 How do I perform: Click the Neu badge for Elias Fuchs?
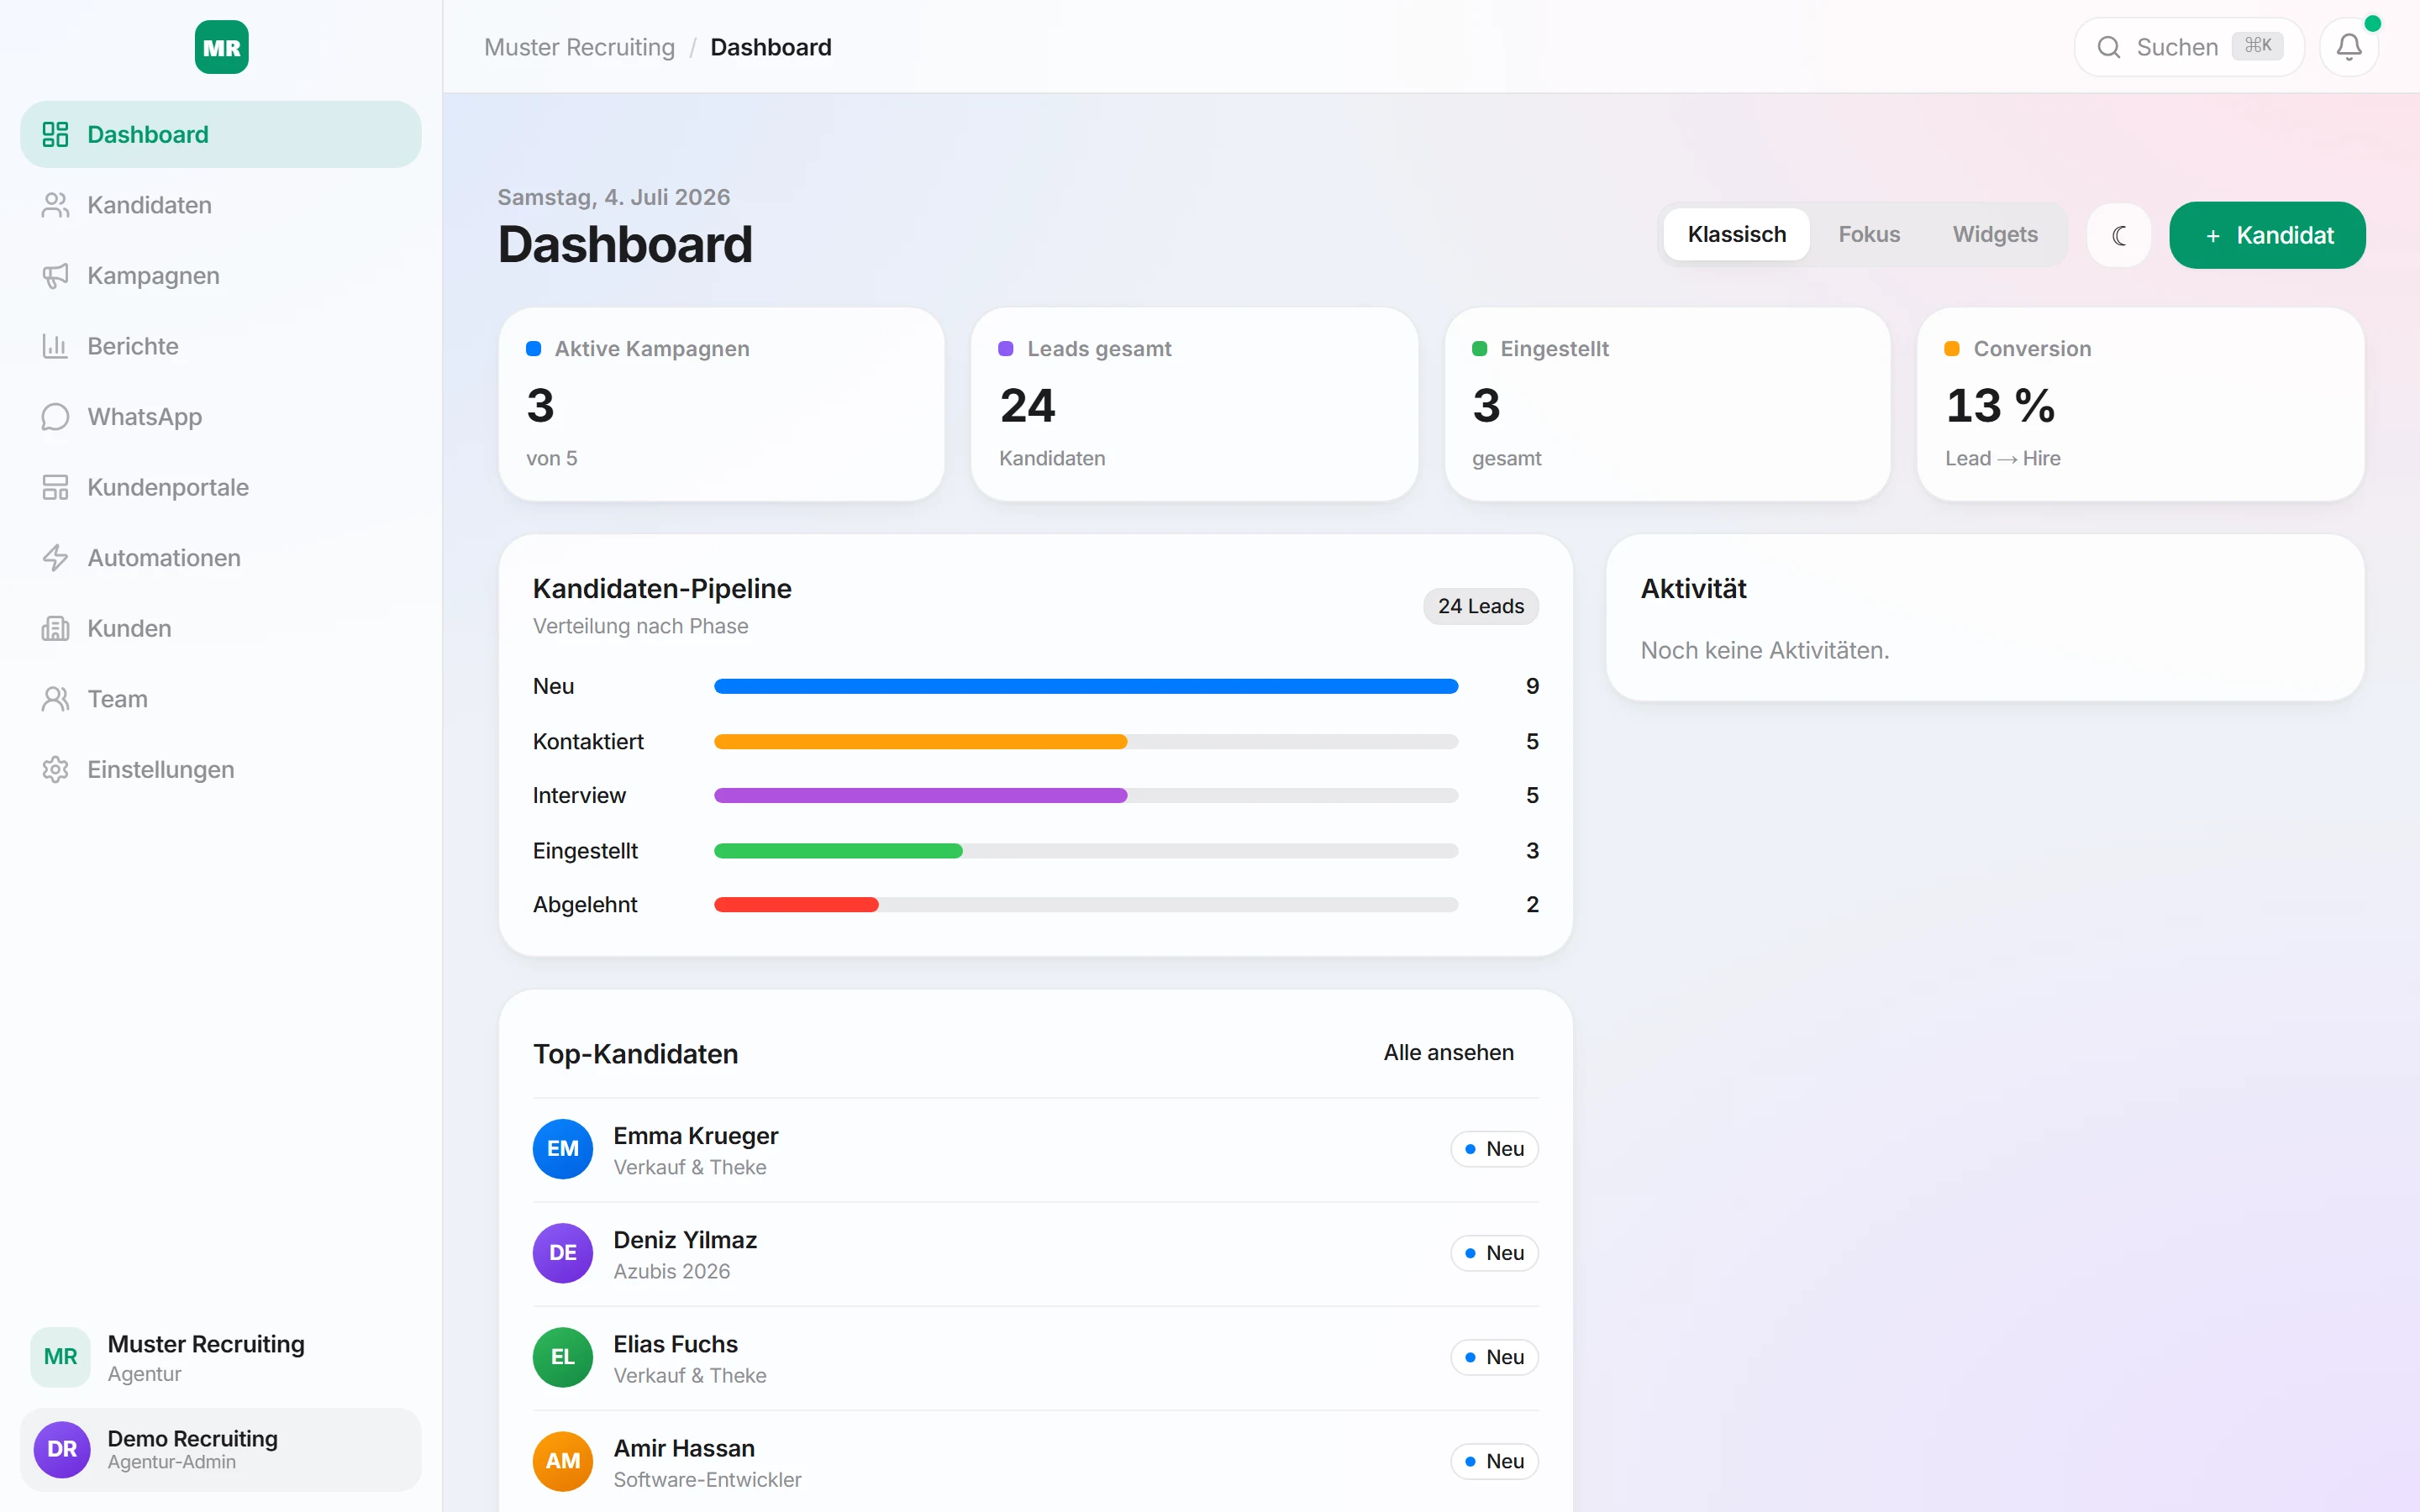click(1494, 1356)
